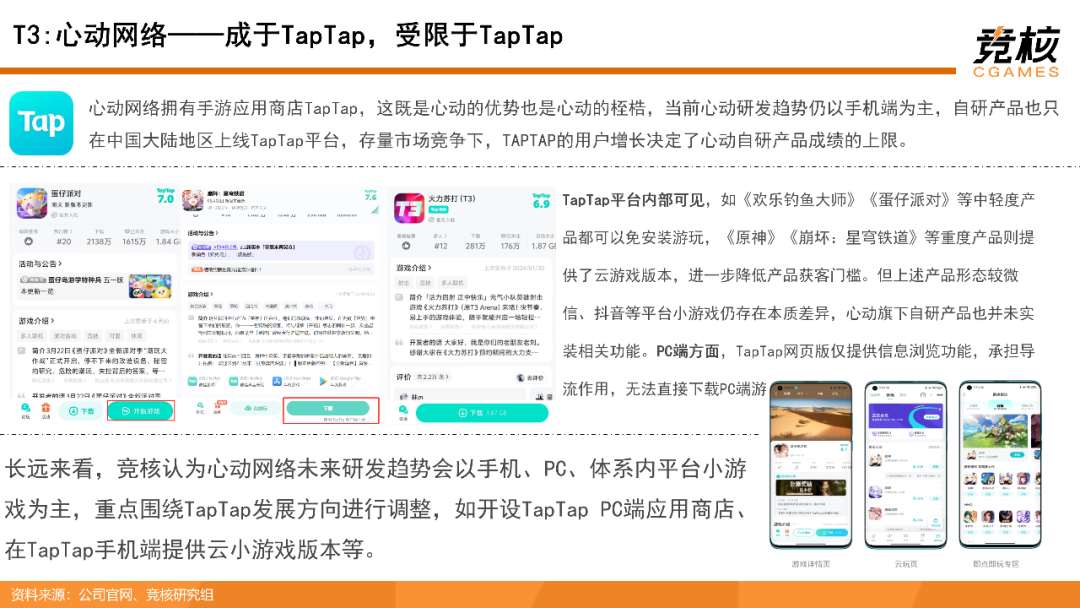The width and height of the screenshot is (1080, 608).
Task: Click the 竞核 CGAMES logo
Action: click(1016, 52)
